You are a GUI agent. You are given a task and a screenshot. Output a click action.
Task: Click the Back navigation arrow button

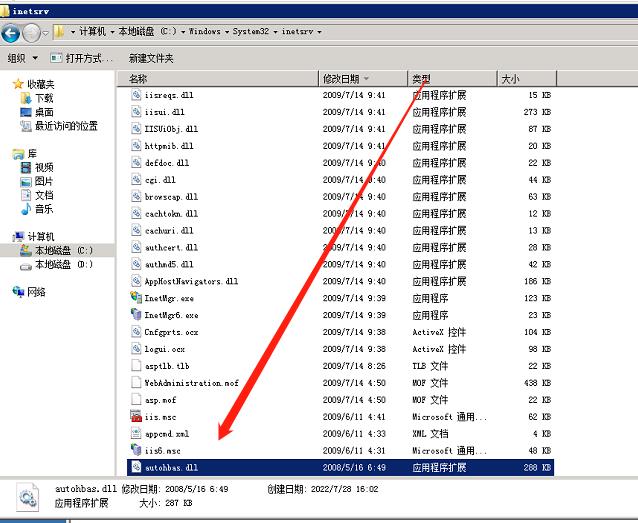(x=11, y=33)
